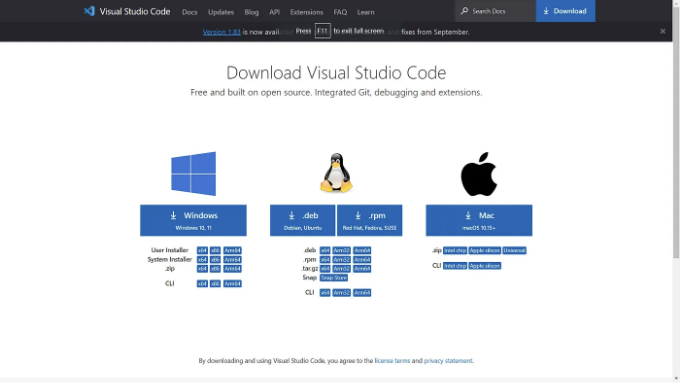Open the Version 1.83 release link
This screenshot has width=680, height=383.
click(222, 32)
